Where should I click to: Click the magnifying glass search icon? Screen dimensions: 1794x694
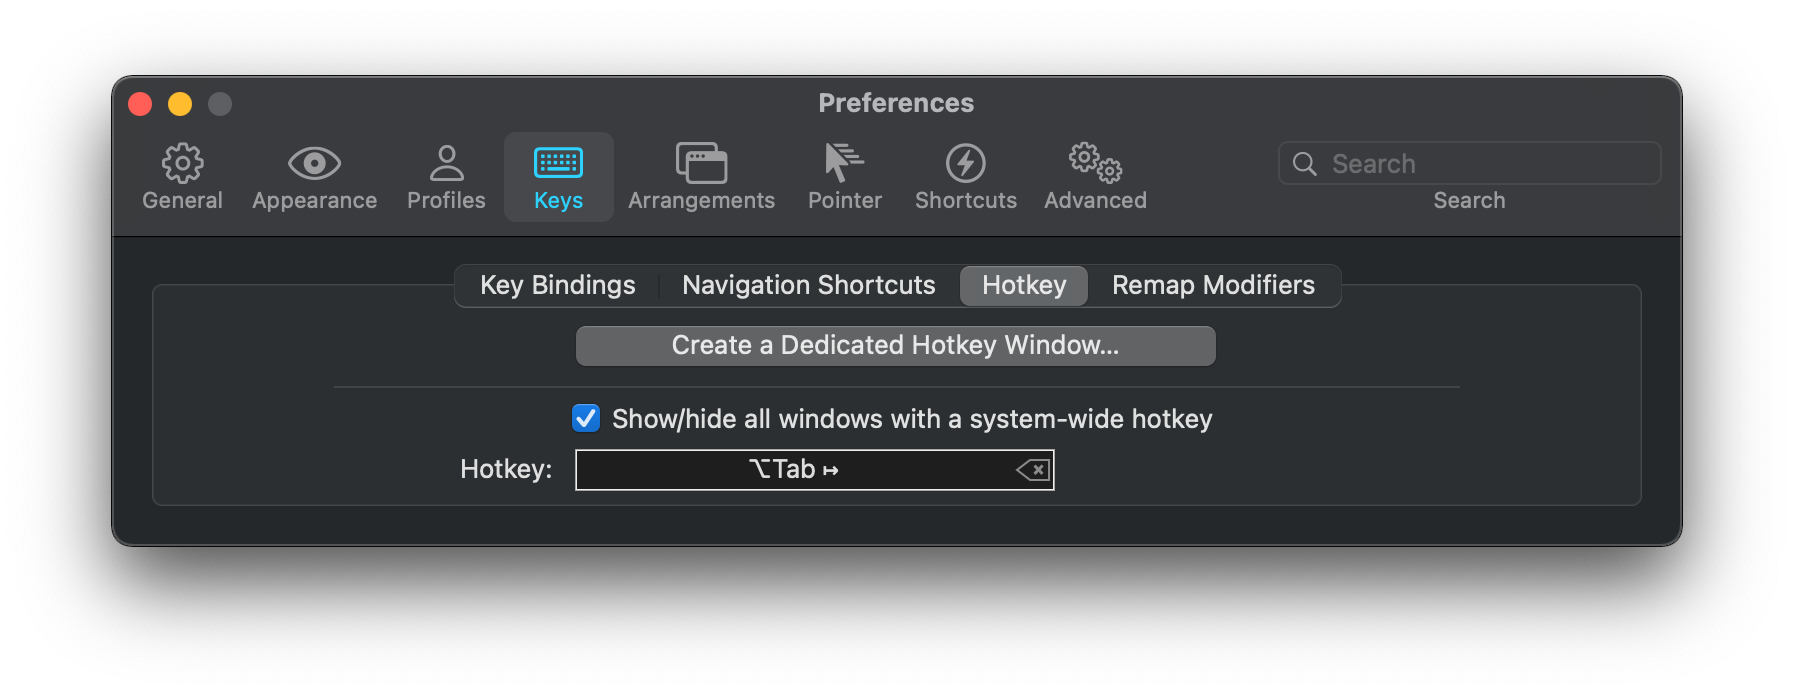coord(1304,164)
